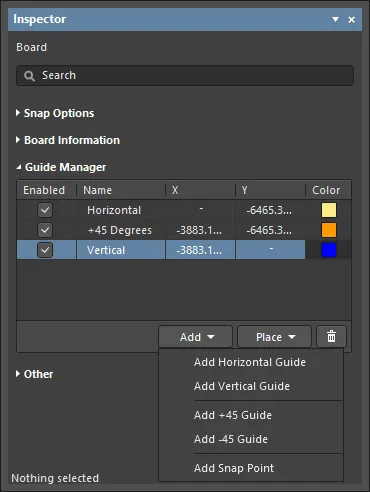Viewport: 370px width, 492px height.
Task: Click the Name column header
Action: [97, 190]
